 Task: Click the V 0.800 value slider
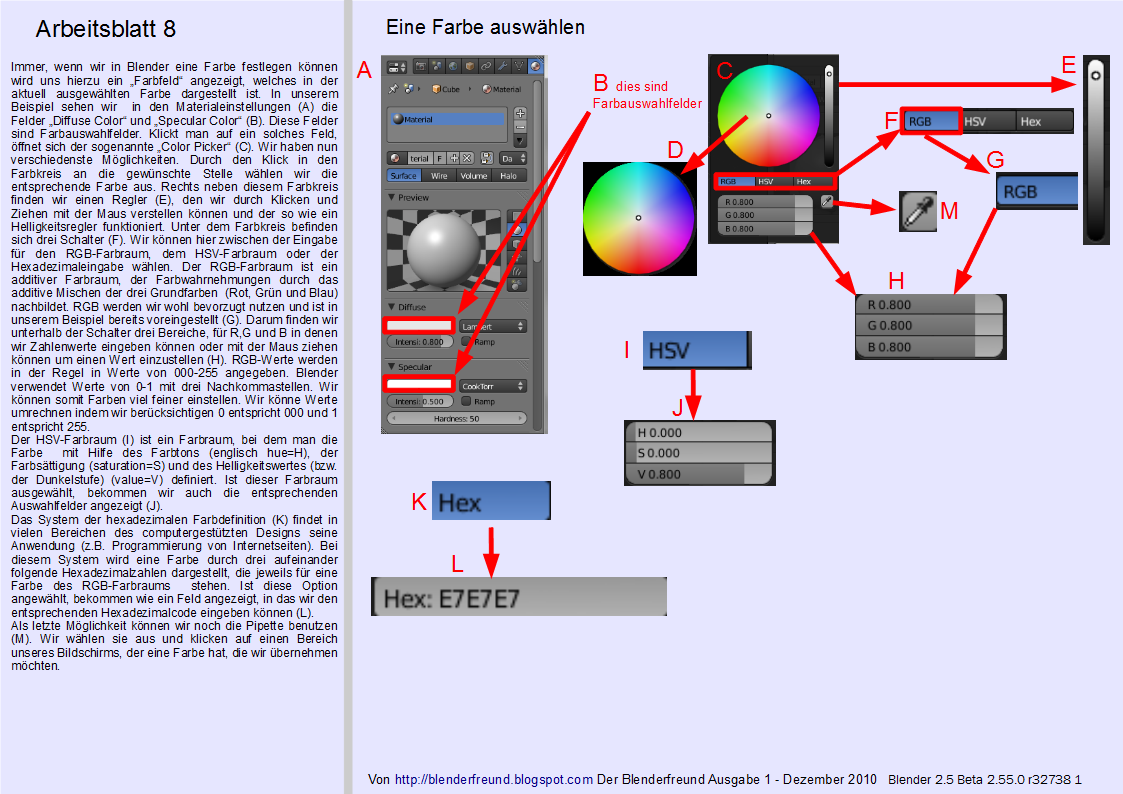700,474
